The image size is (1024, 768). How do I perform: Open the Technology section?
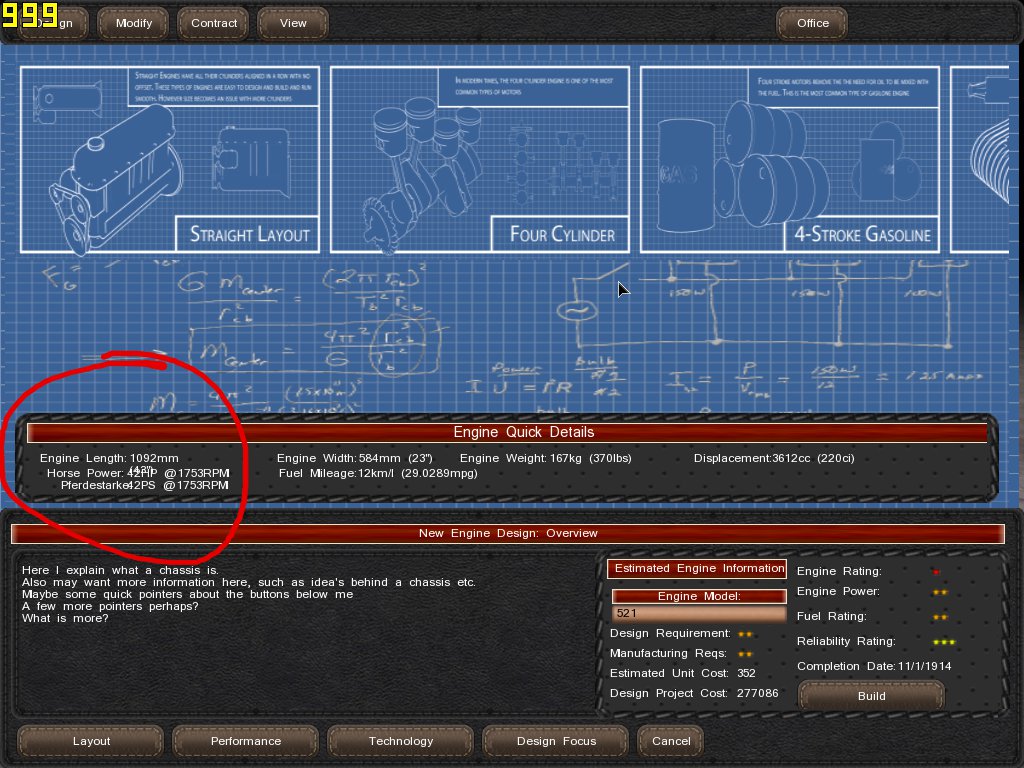(400, 741)
